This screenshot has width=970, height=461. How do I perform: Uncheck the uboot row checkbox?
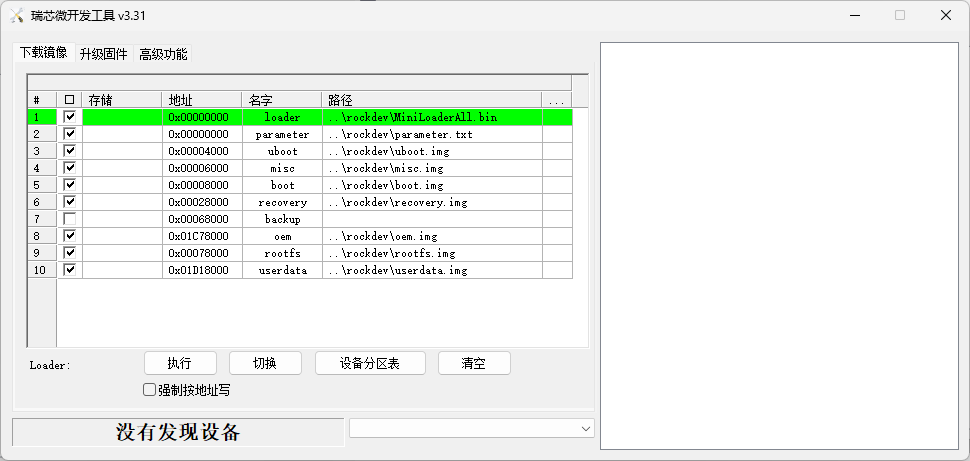pyautogui.click(x=70, y=150)
